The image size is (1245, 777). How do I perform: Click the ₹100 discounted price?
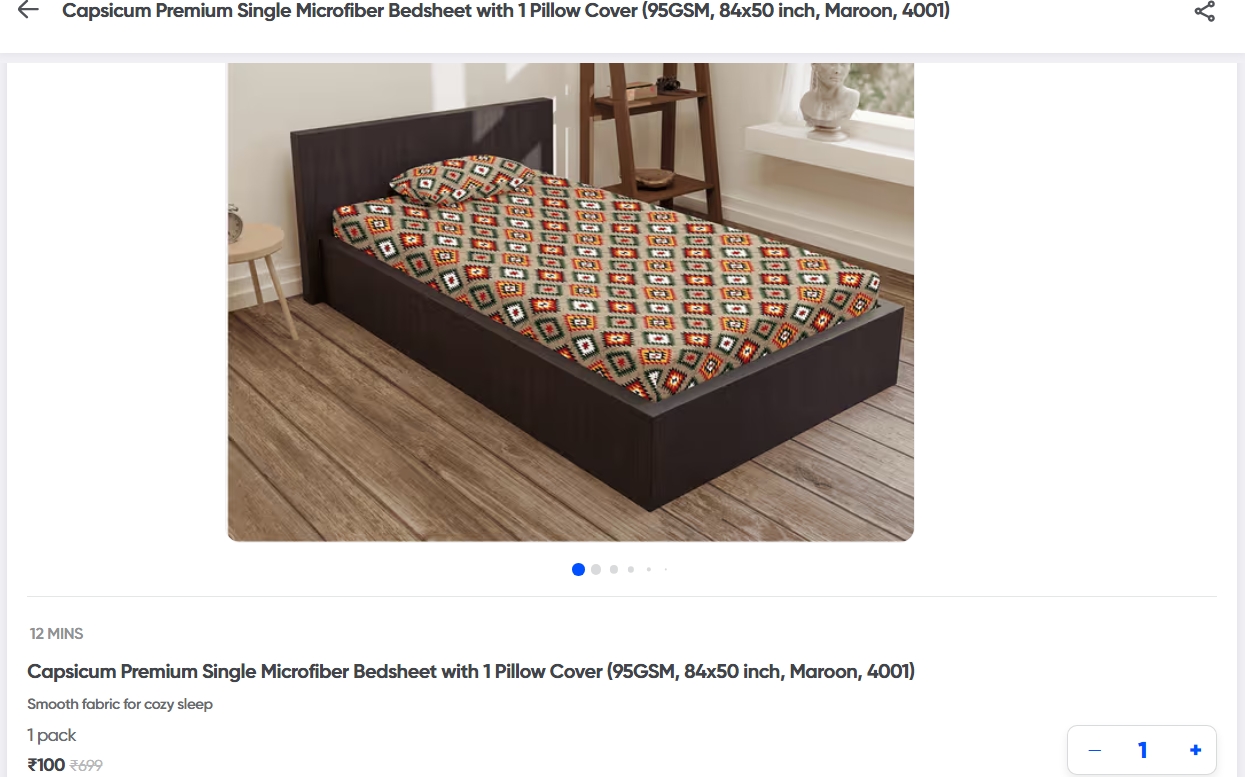pyautogui.click(x=46, y=765)
